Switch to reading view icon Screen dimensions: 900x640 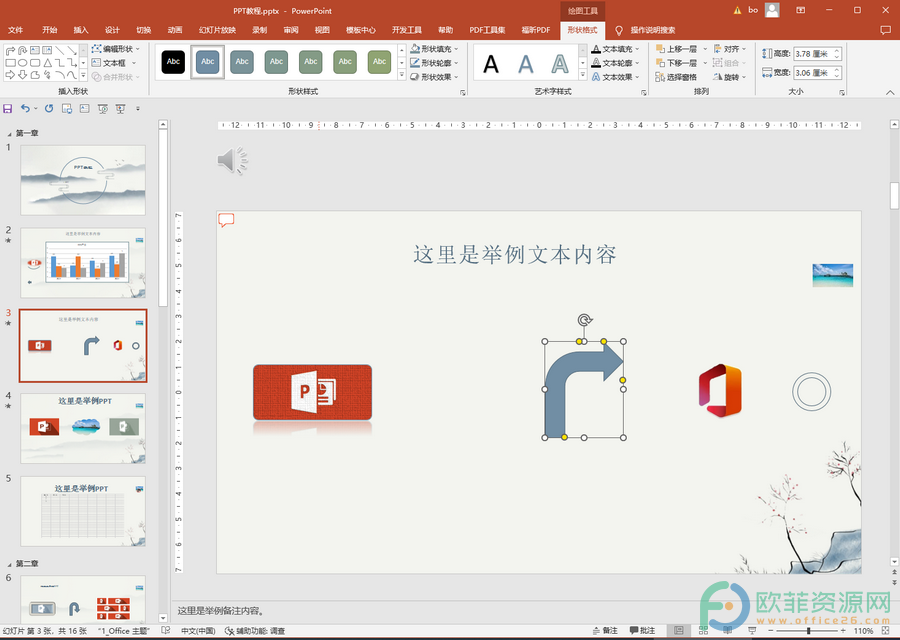(727, 630)
